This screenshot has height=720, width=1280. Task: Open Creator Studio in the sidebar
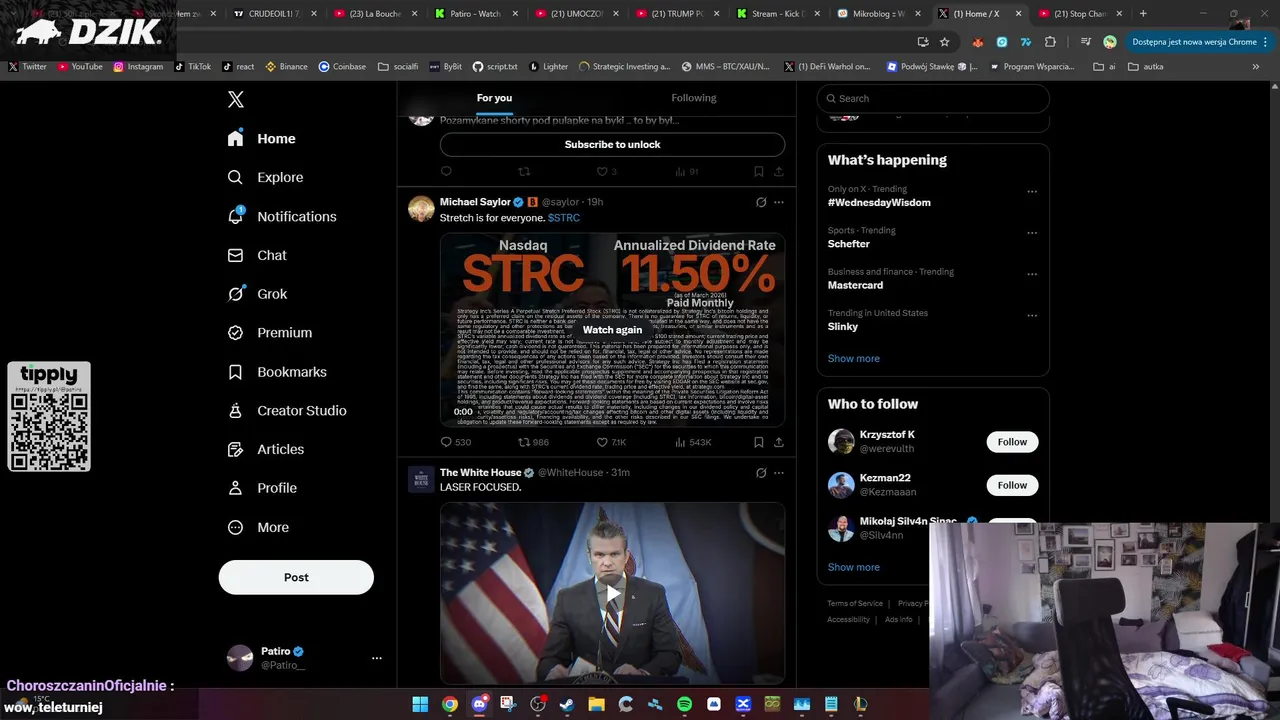point(287,410)
